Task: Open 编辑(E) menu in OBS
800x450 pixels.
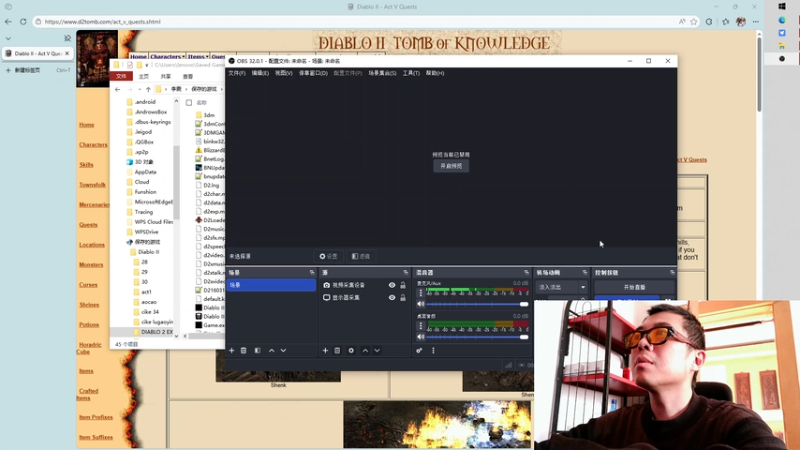Action: pos(260,73)
